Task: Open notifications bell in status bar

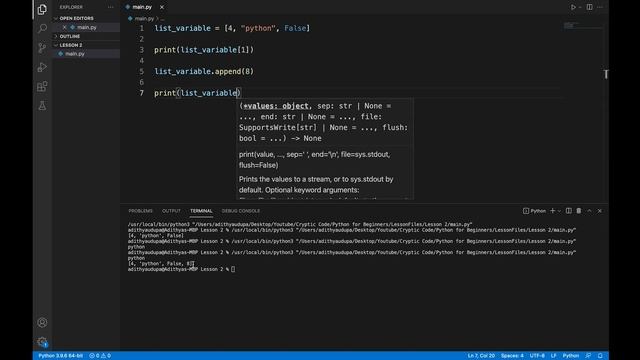Action: (600, 356)
